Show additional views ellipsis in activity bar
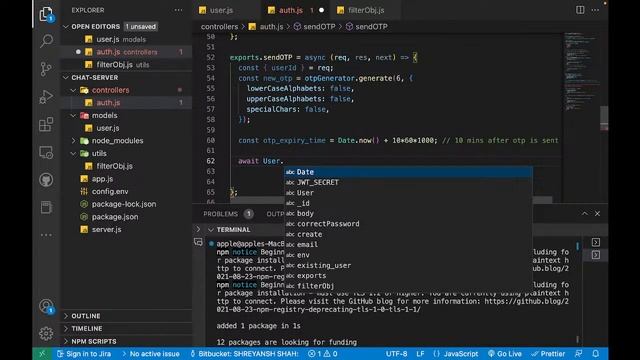This screenshot has height=360, width=640. tap(46, 235)
